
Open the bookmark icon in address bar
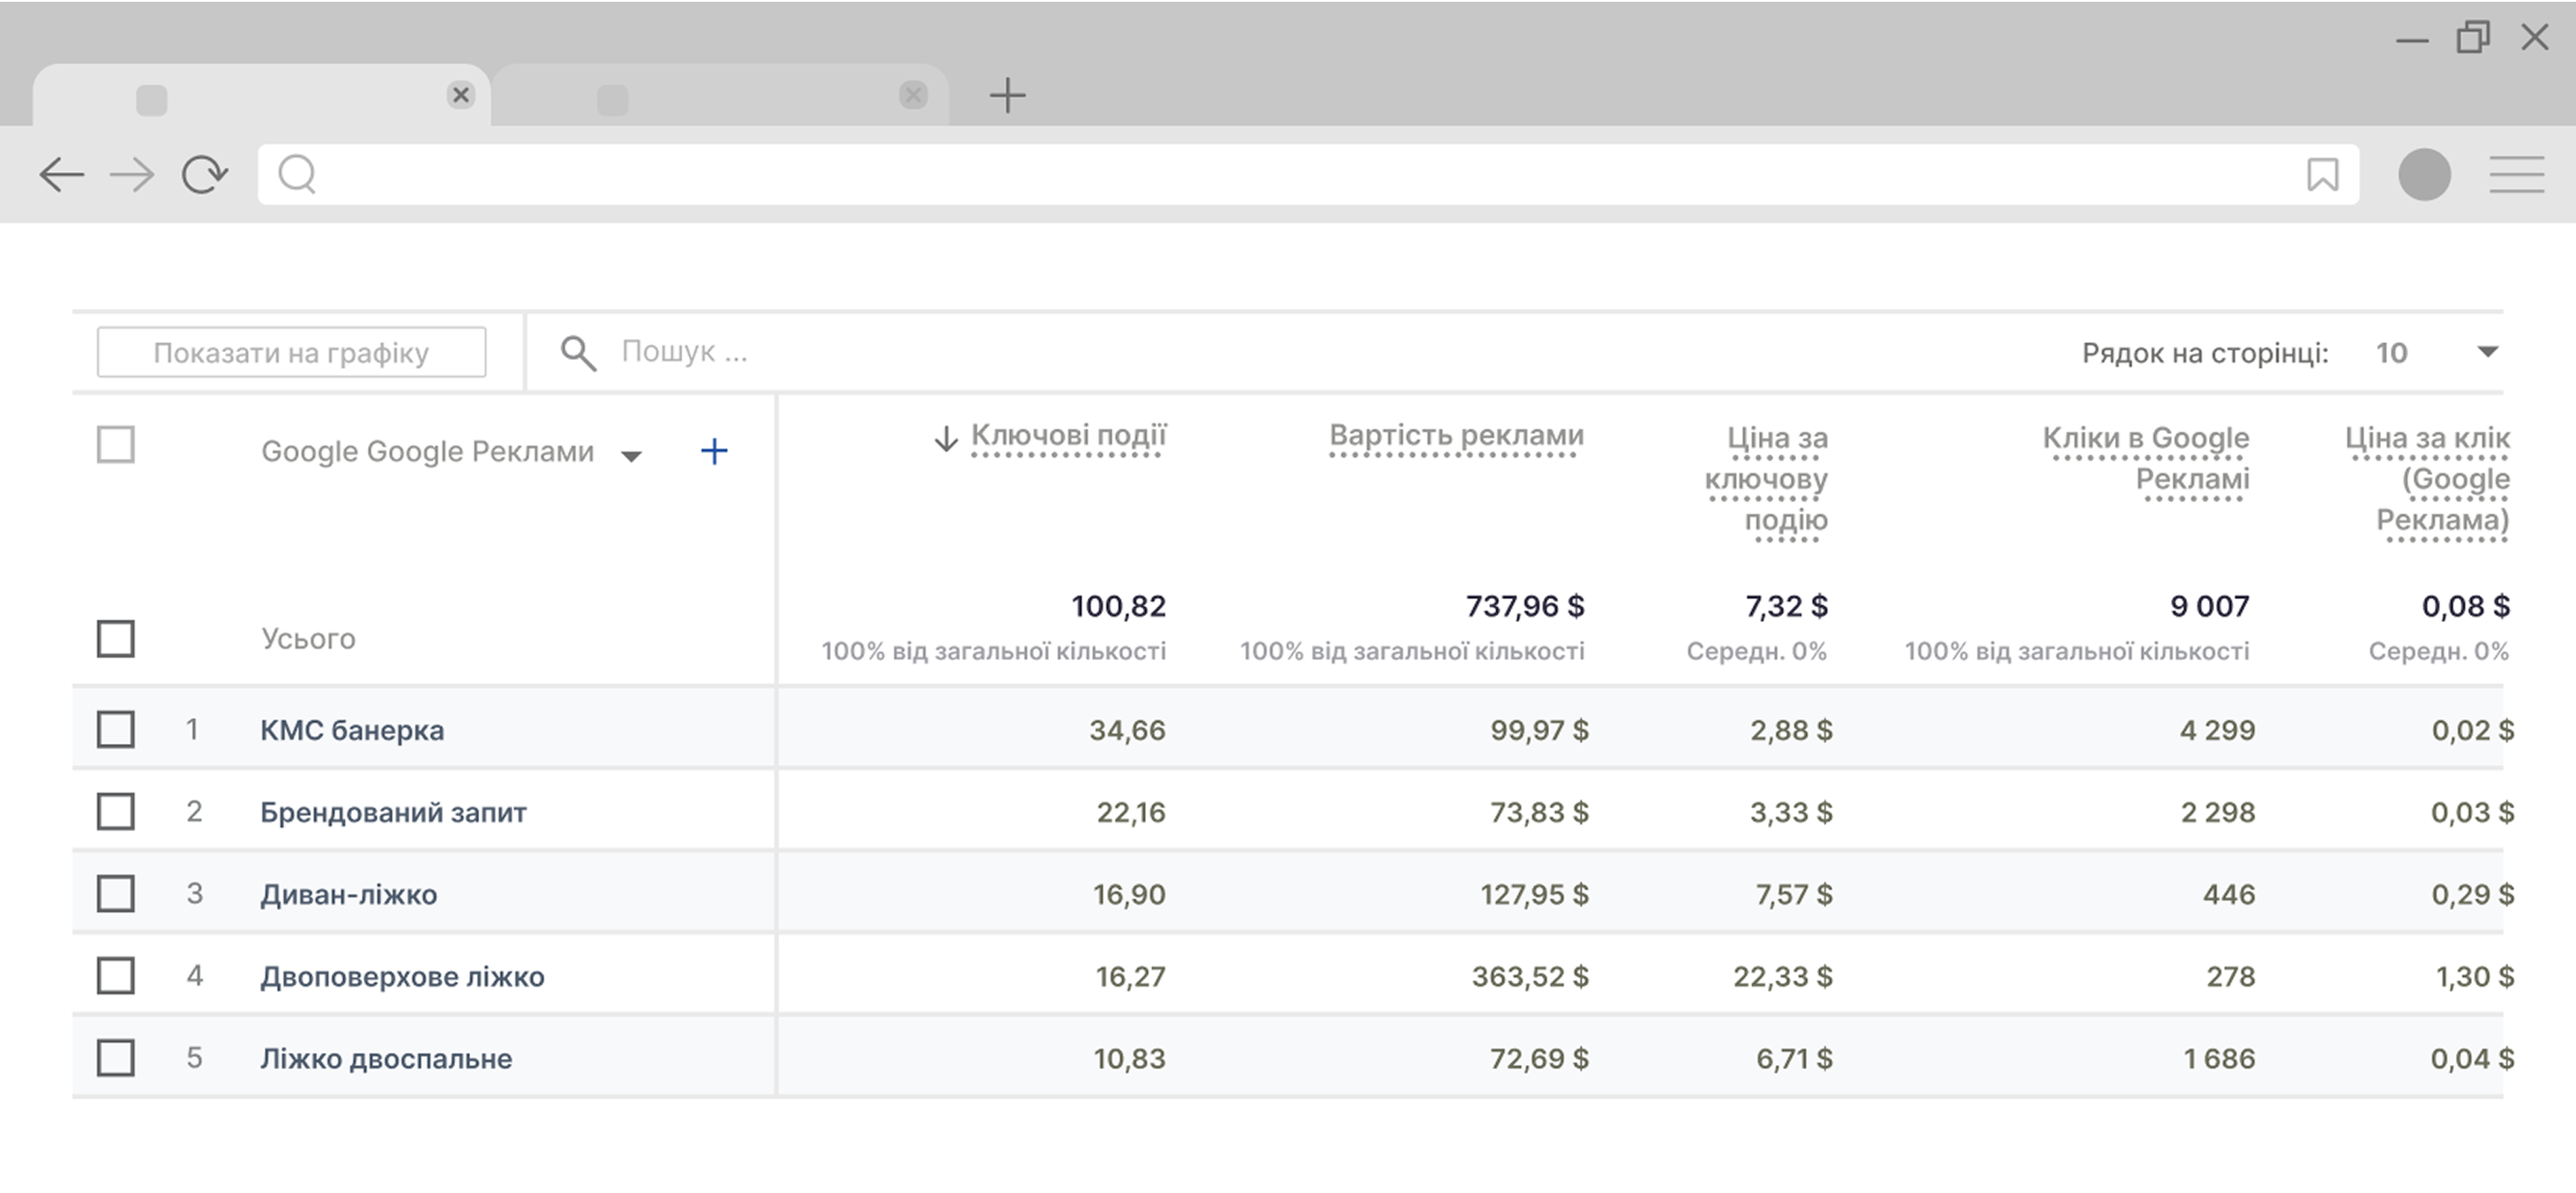click(2322, 175)
